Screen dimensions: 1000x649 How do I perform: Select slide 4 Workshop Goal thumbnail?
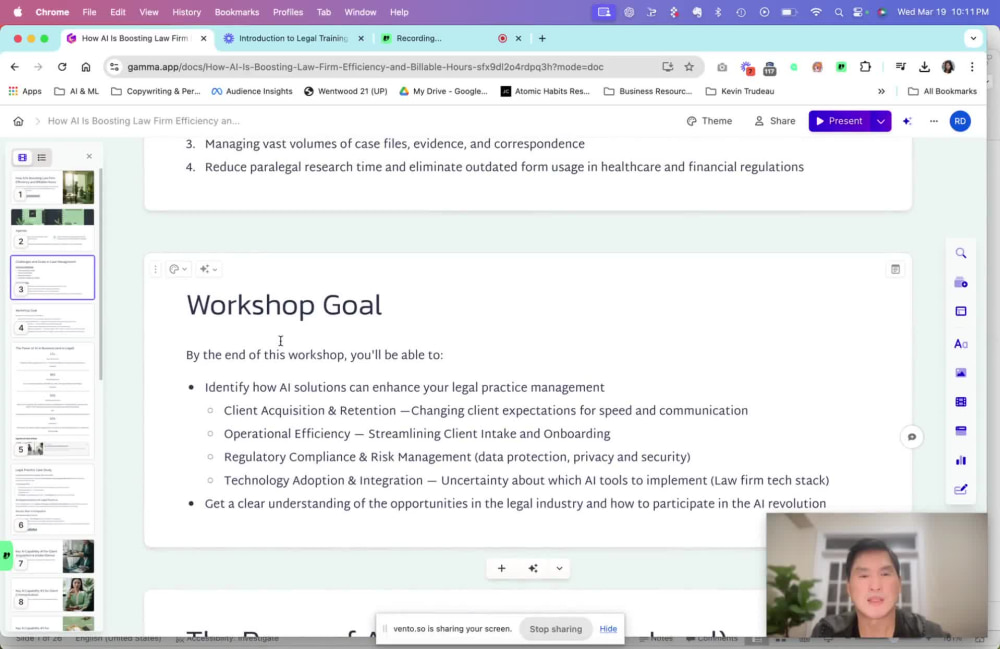pyautogui.click(x=52, y=321)
